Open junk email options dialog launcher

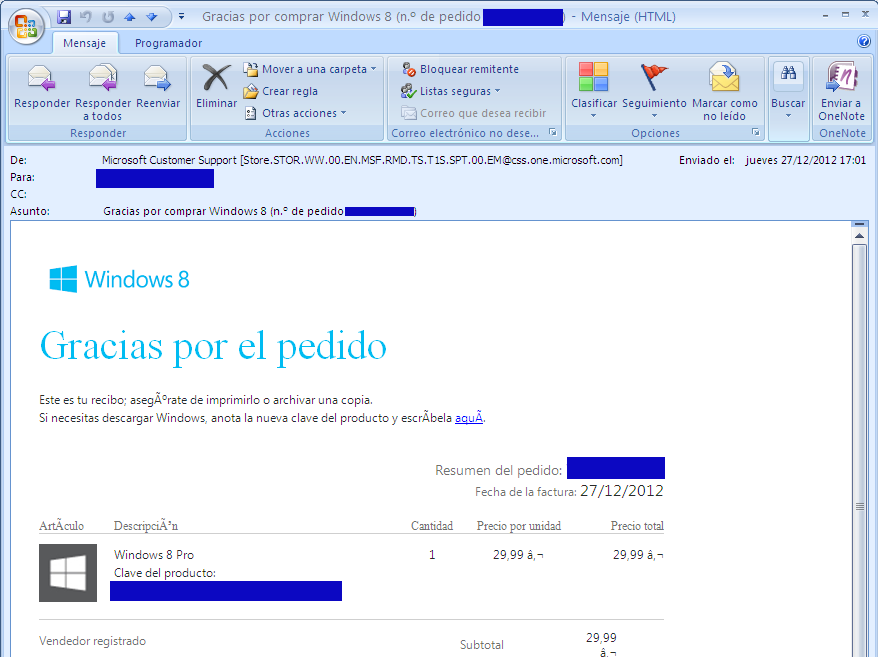(x=553, y=132)
